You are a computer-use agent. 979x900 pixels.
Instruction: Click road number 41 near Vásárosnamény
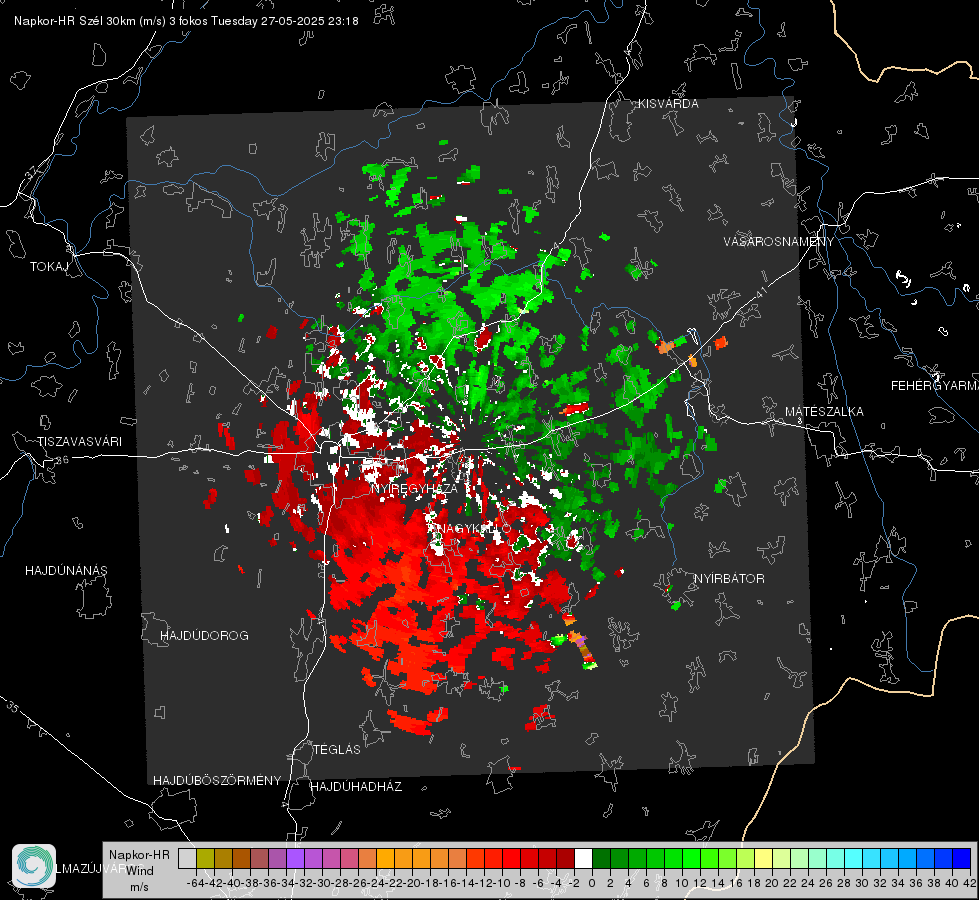[761, 292]
